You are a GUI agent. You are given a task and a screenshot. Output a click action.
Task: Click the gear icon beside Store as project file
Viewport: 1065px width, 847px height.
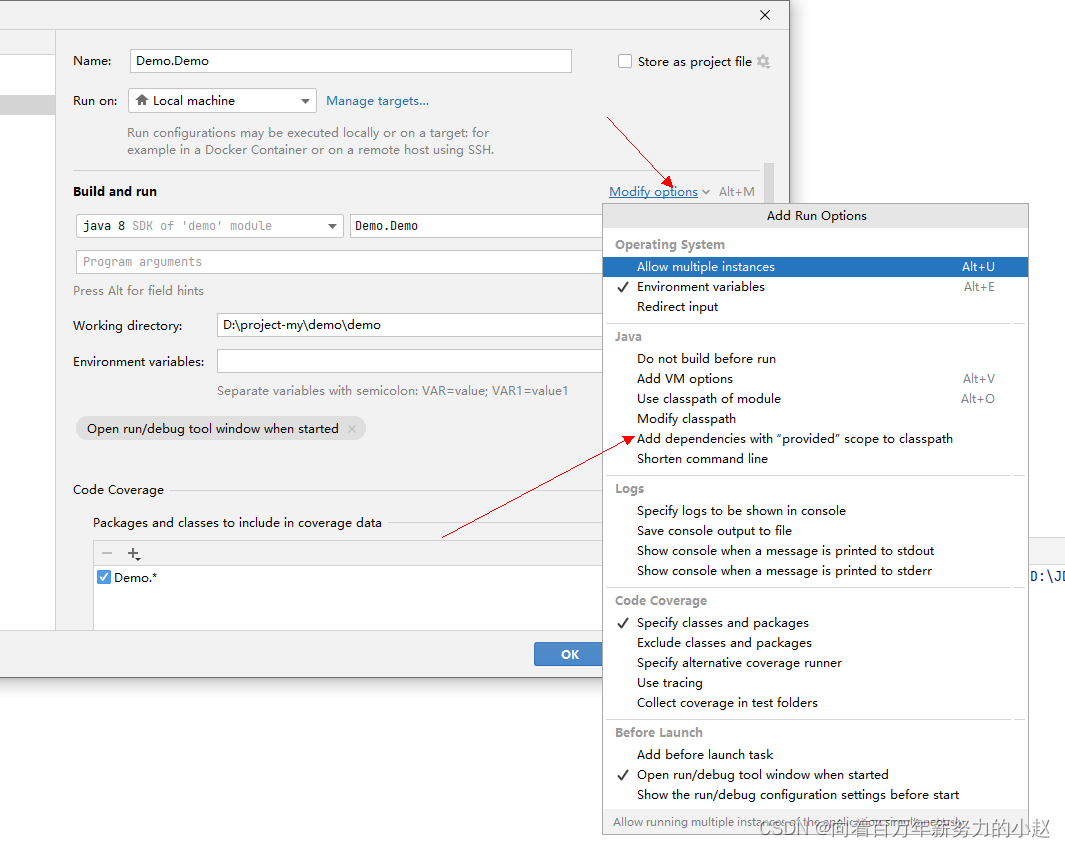tap(763, 61)
